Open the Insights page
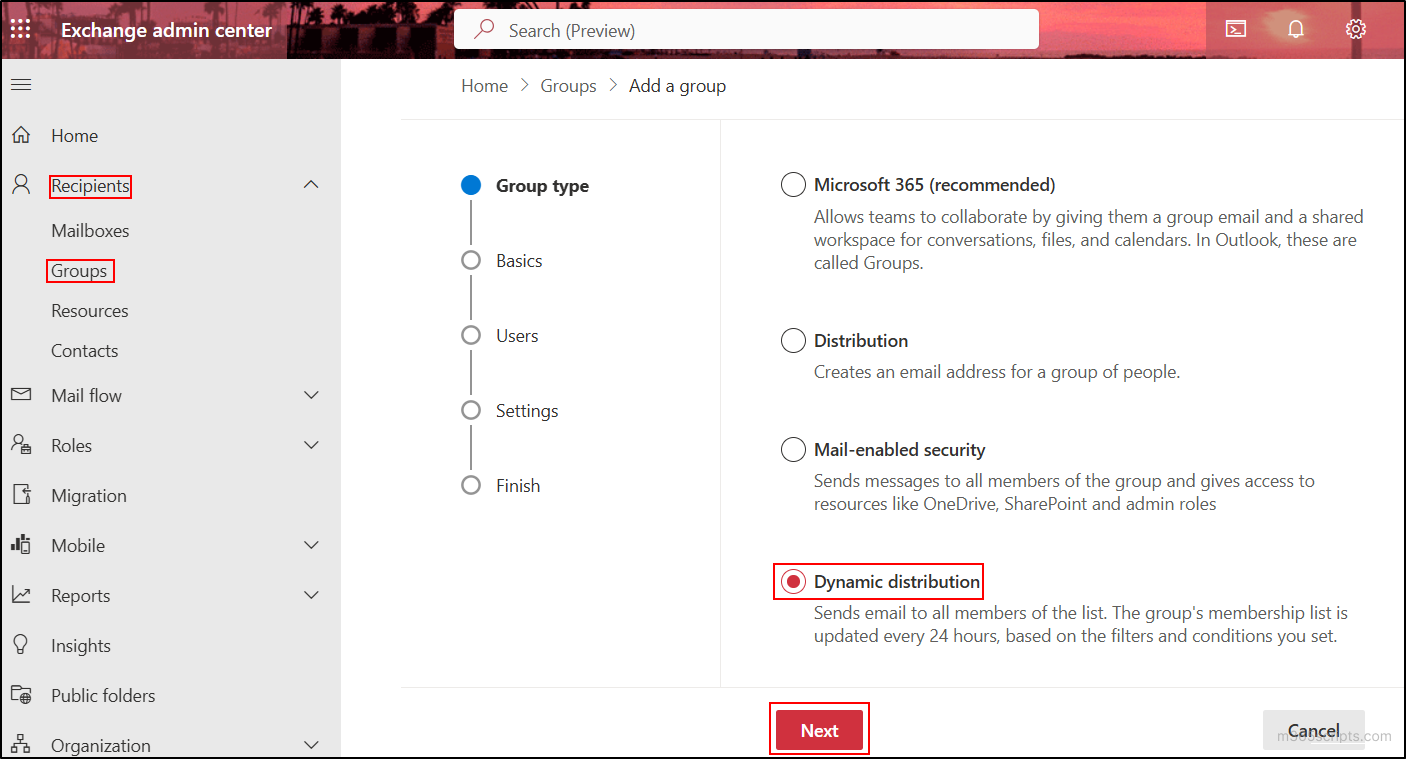This screenshot has width=1406, height=759. pyautogui.click(x=81, y=646)
